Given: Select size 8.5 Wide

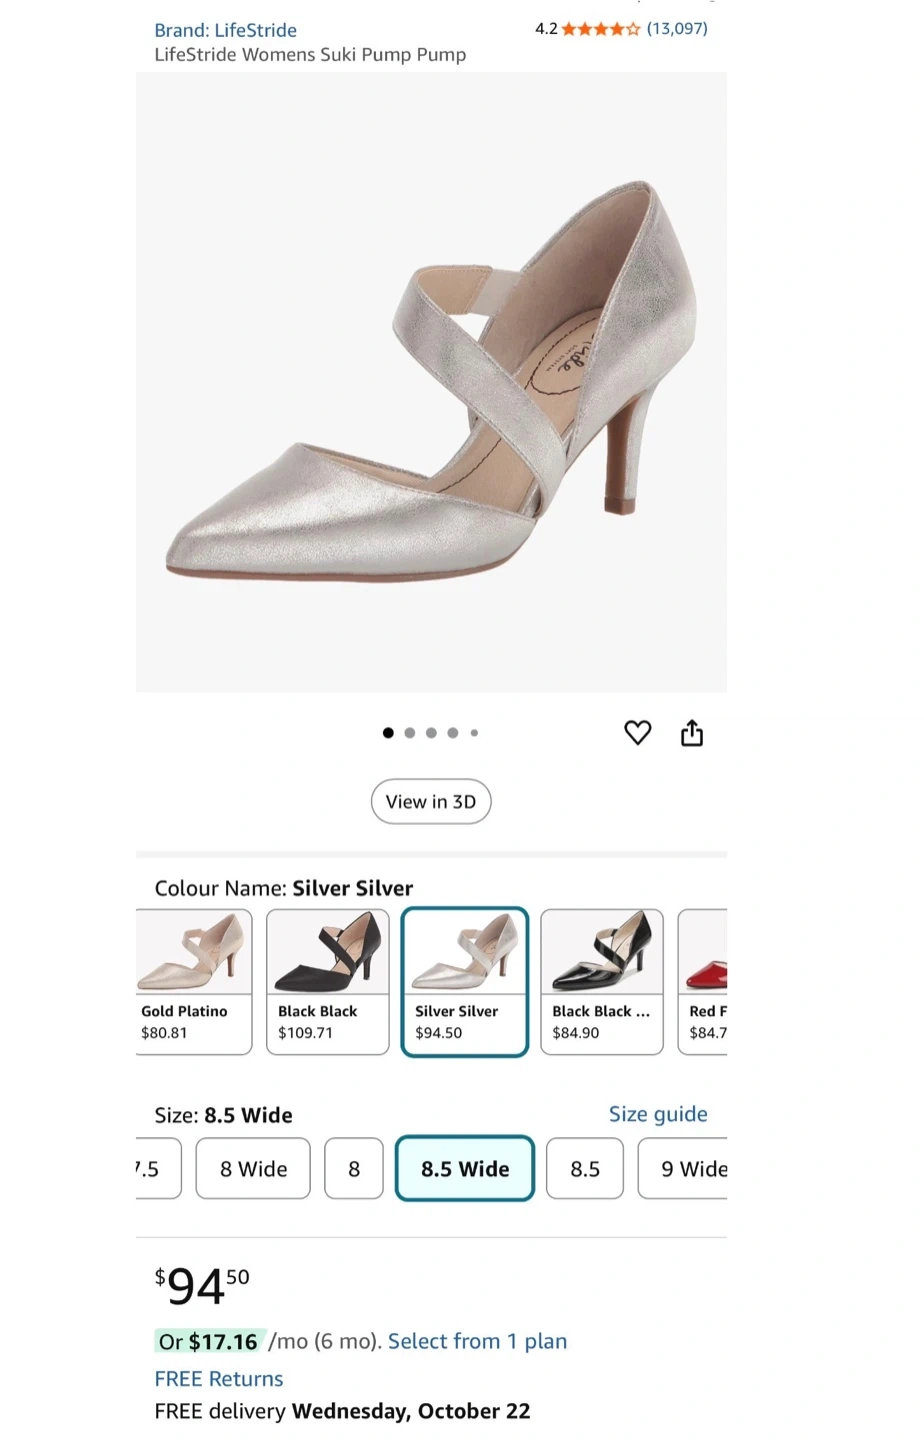Looking at the screenshot, I should (x=465, y=1169).
